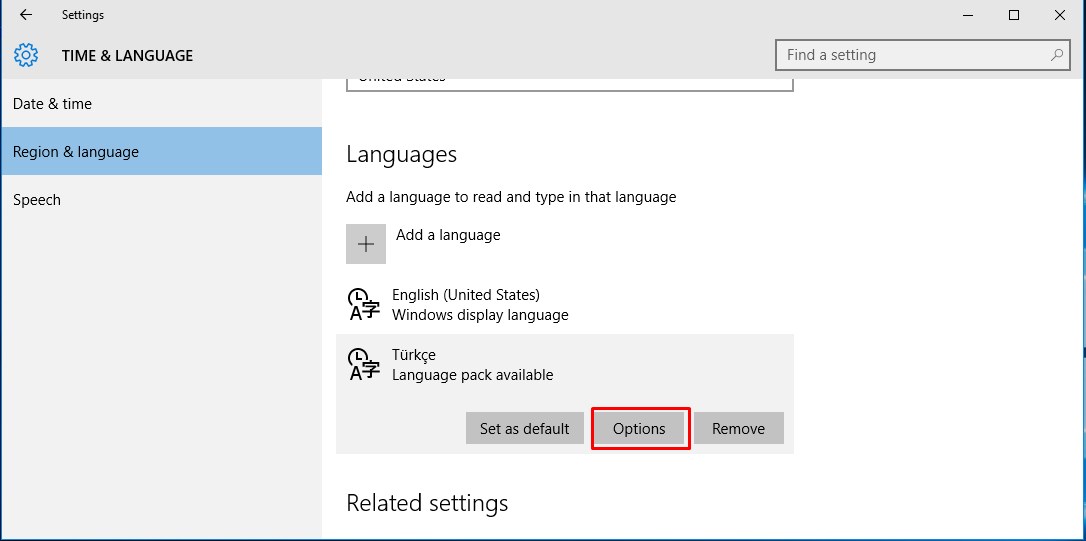Close the Settings window
This screenshot has width=1086, height=541.
1060,15
